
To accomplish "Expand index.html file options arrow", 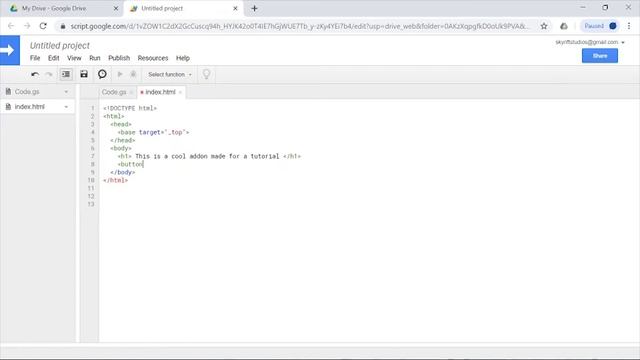I will coord(66,107).
